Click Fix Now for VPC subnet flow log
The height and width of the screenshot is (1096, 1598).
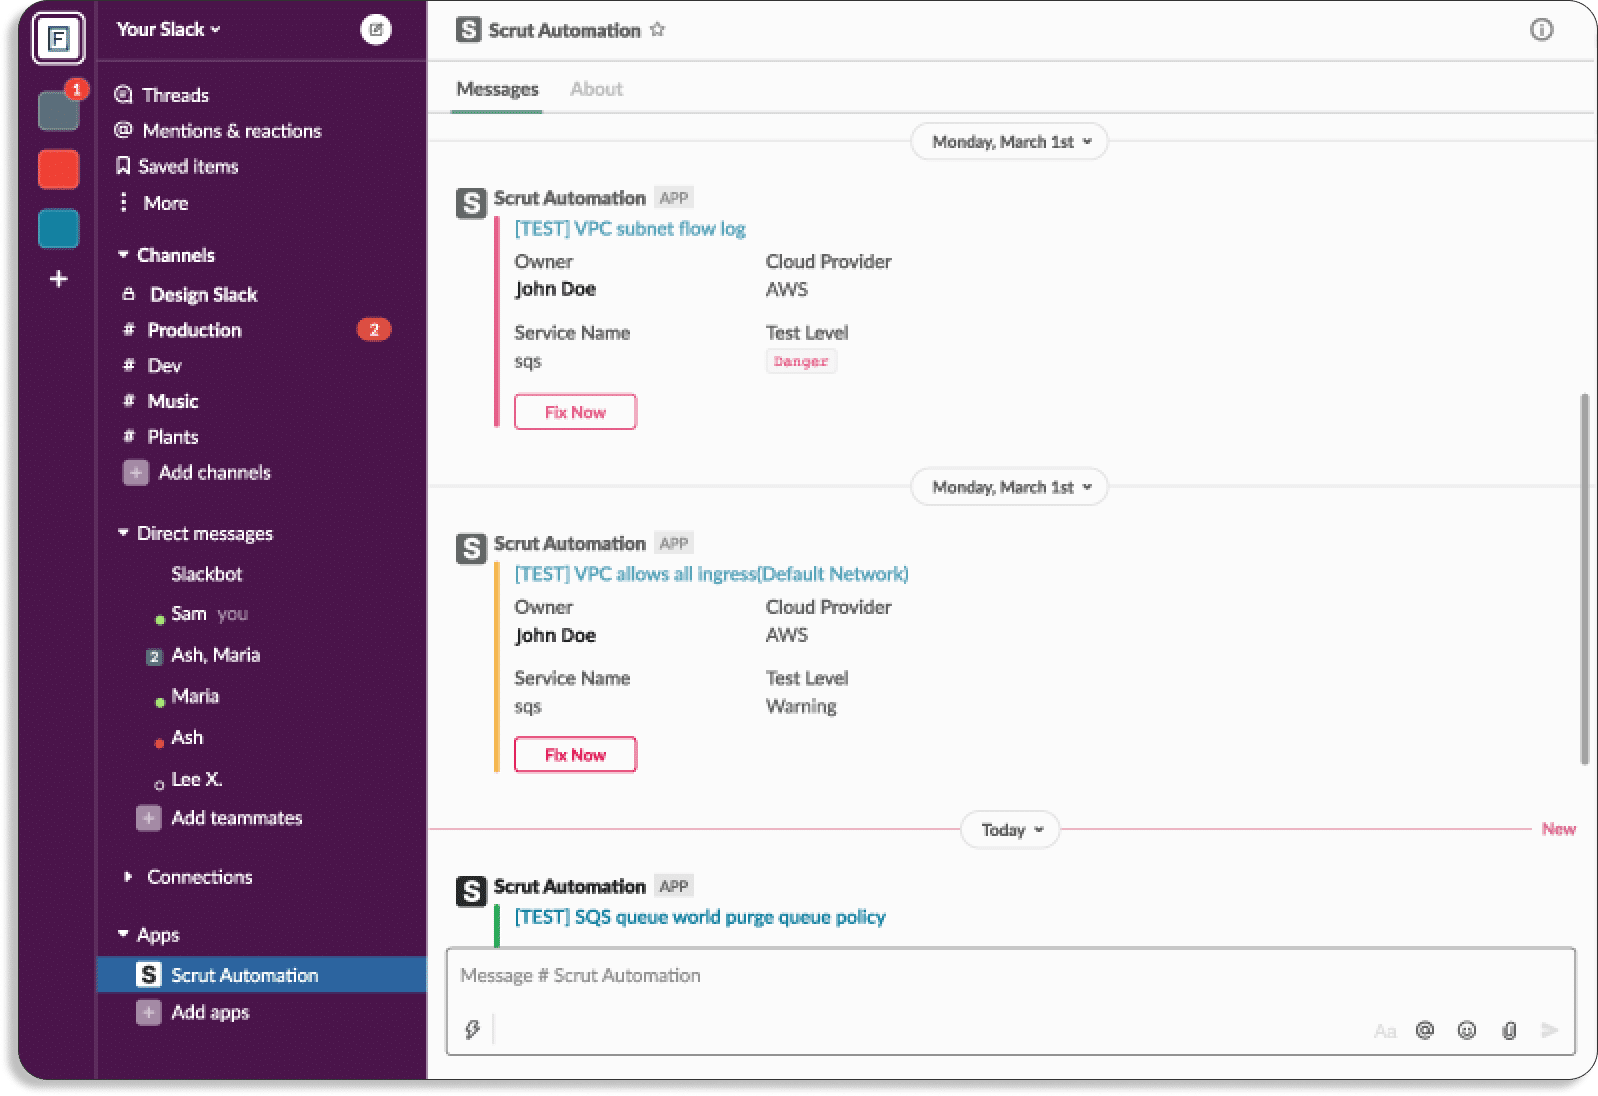[x=575, y=412]
